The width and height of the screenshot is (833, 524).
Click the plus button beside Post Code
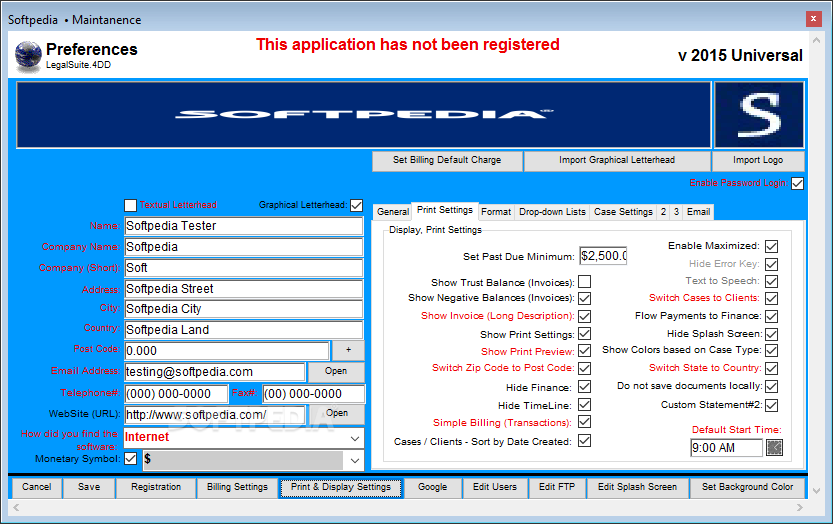348,350
